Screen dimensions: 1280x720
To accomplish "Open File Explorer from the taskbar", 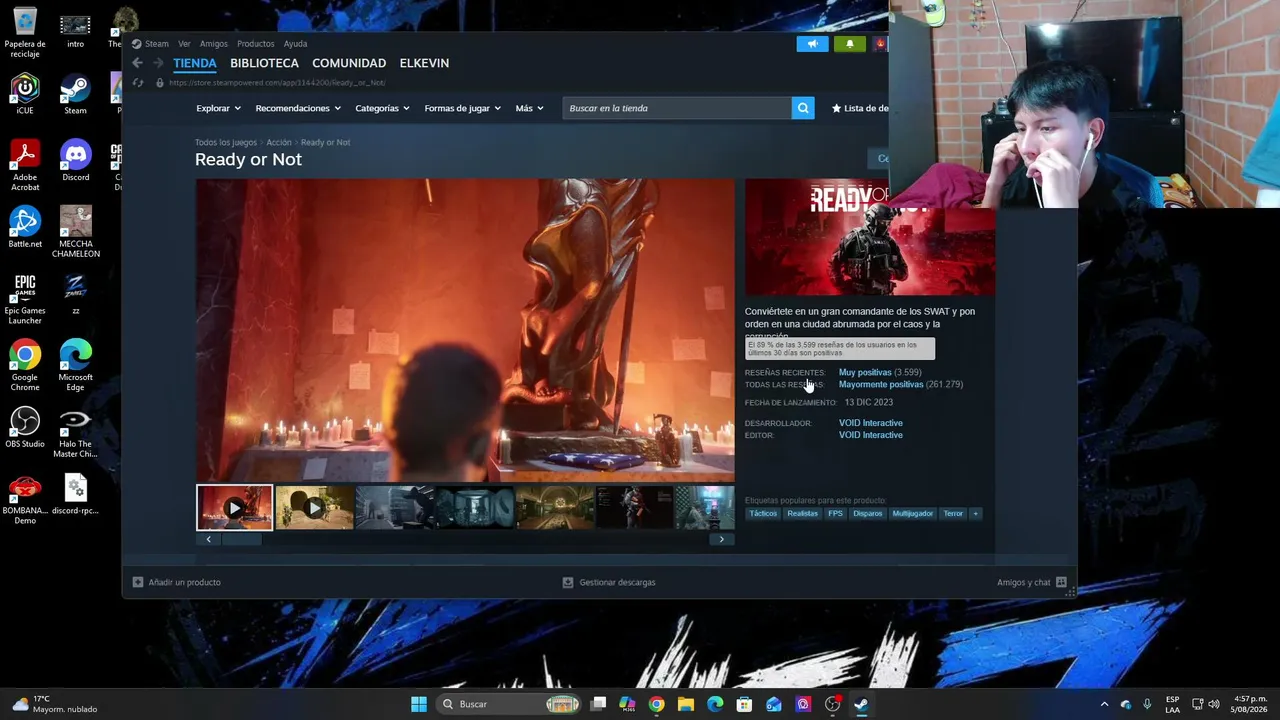I will [x=686, y=704].
